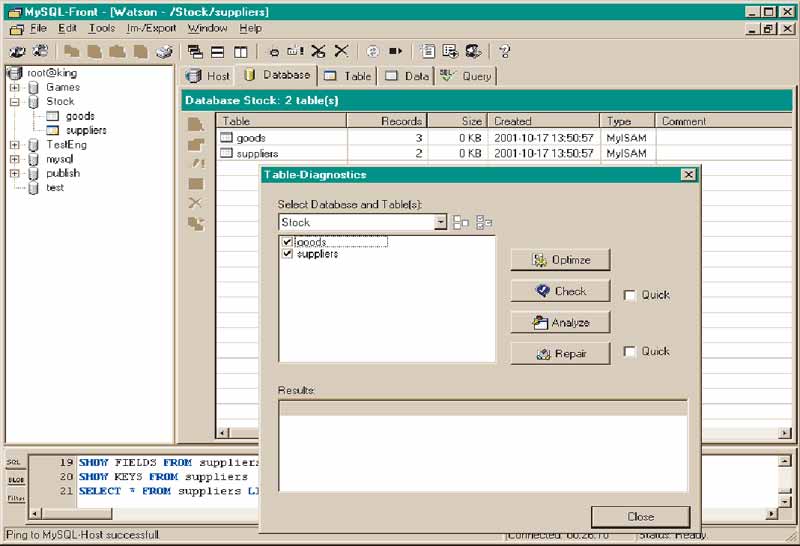Image resolution: width=800 pixels, height=546 pixels.
Task: Click the toolbar icon just left of the help icon
Action: pos(473,51)
